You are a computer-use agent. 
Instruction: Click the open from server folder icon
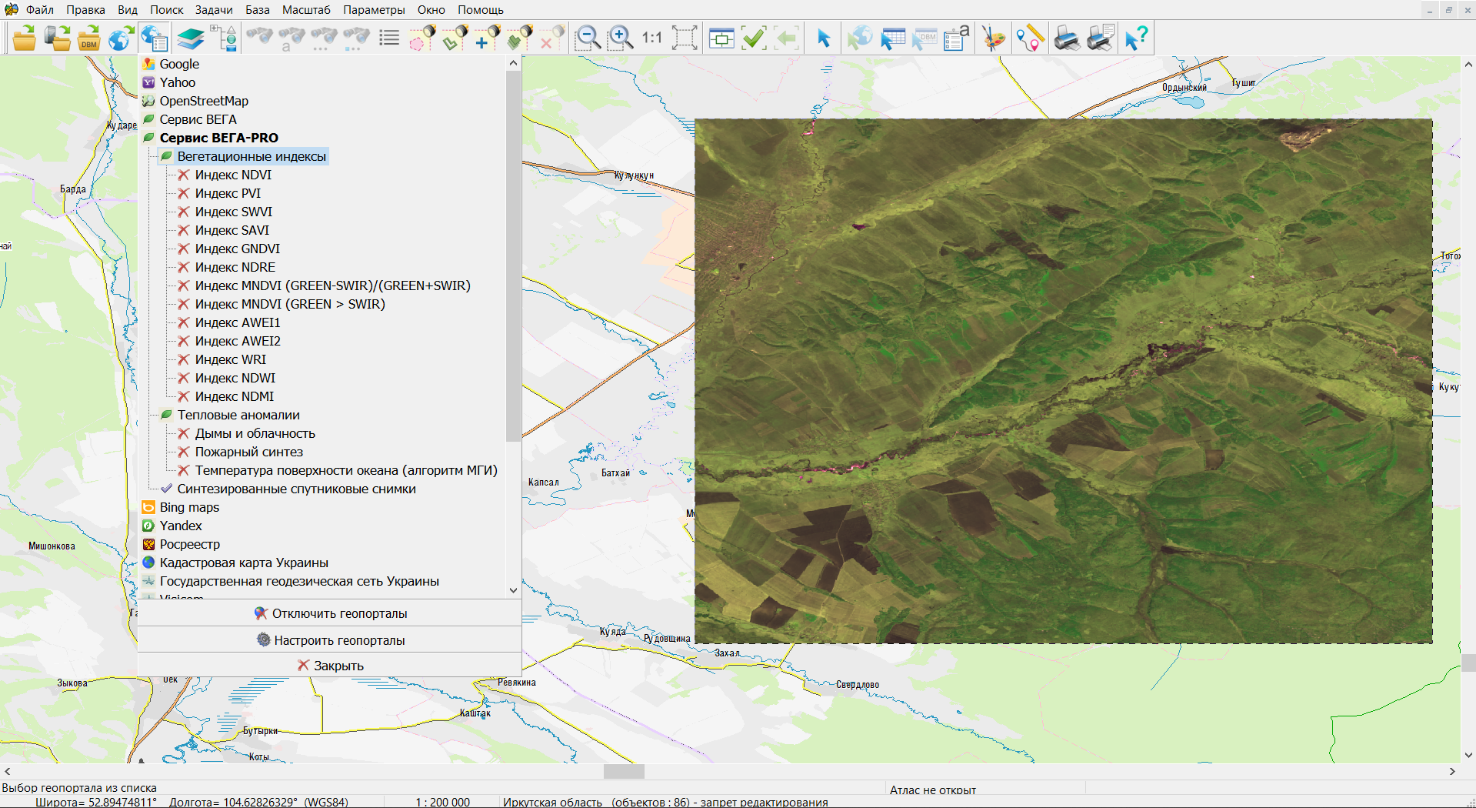click(57, 38)
